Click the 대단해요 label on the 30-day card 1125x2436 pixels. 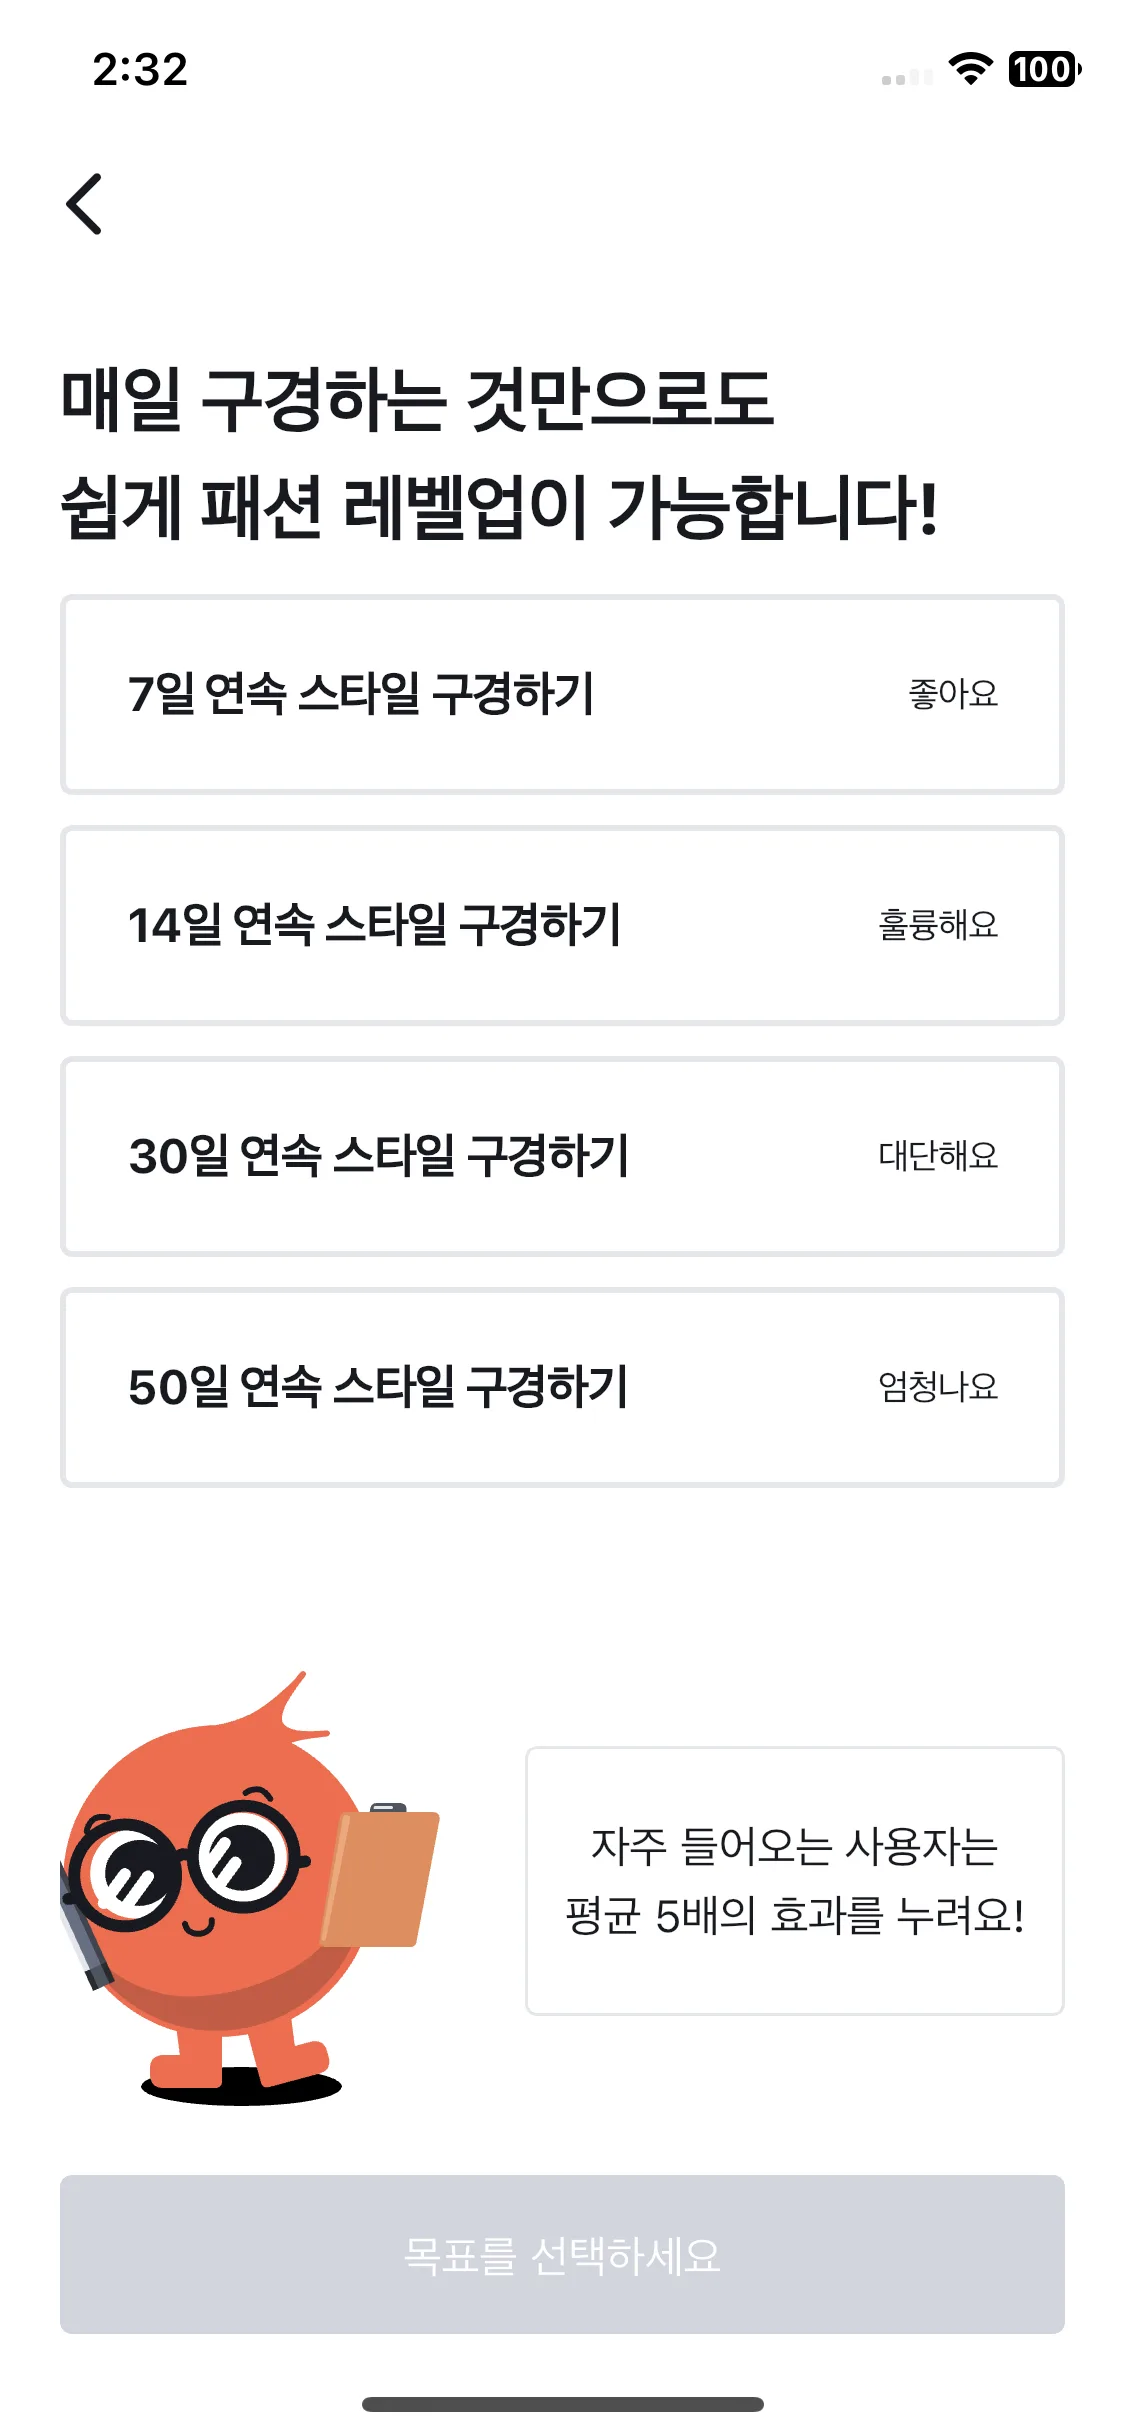[x=938, y=1155]
